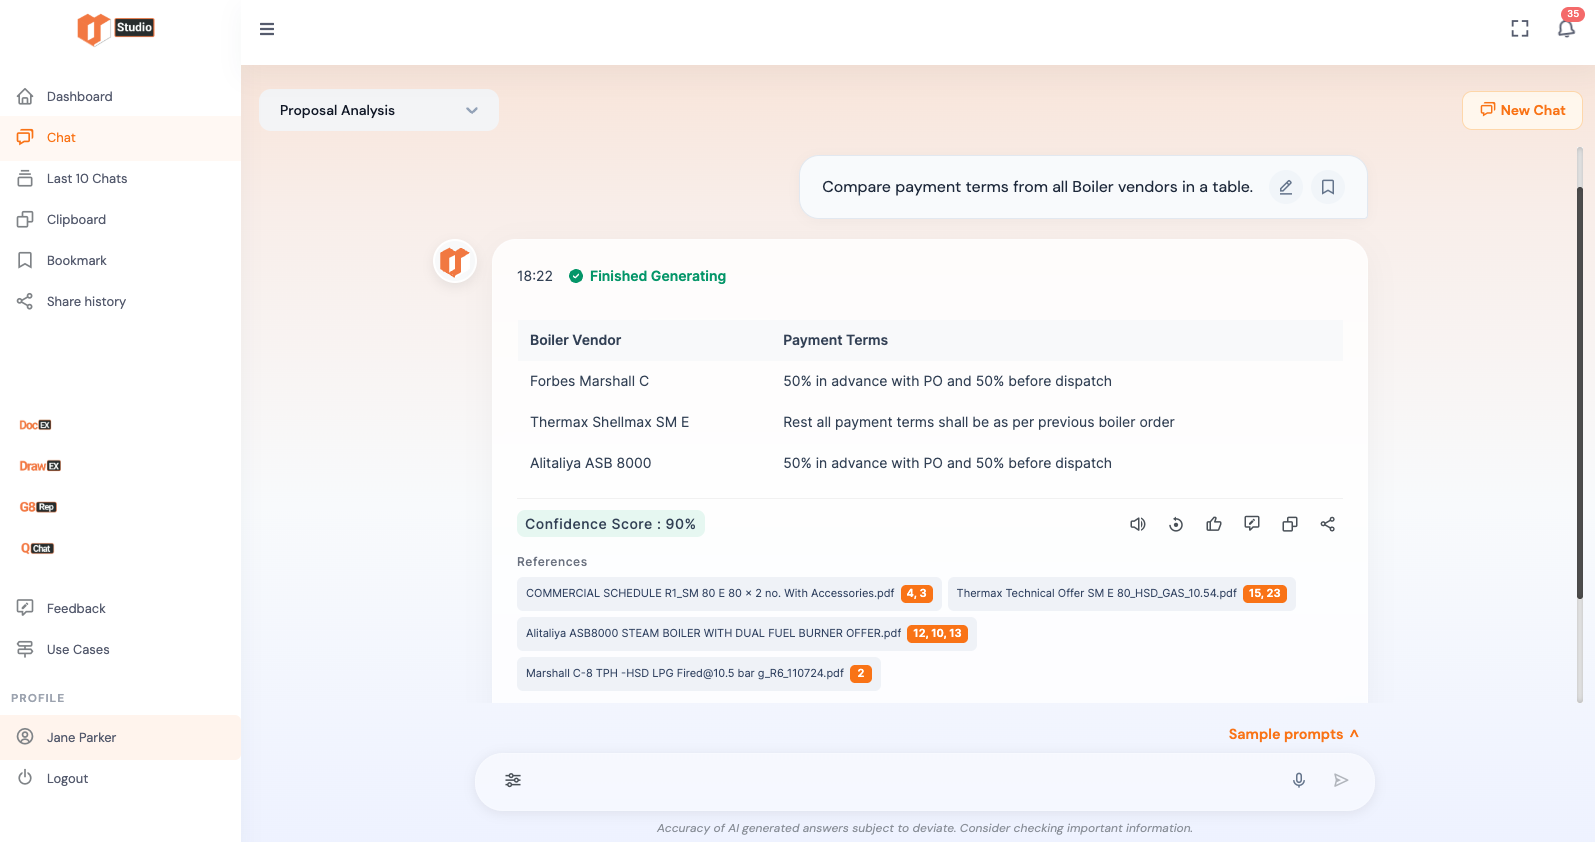Like the answer with thumbs up

[x=1214, y=524]
